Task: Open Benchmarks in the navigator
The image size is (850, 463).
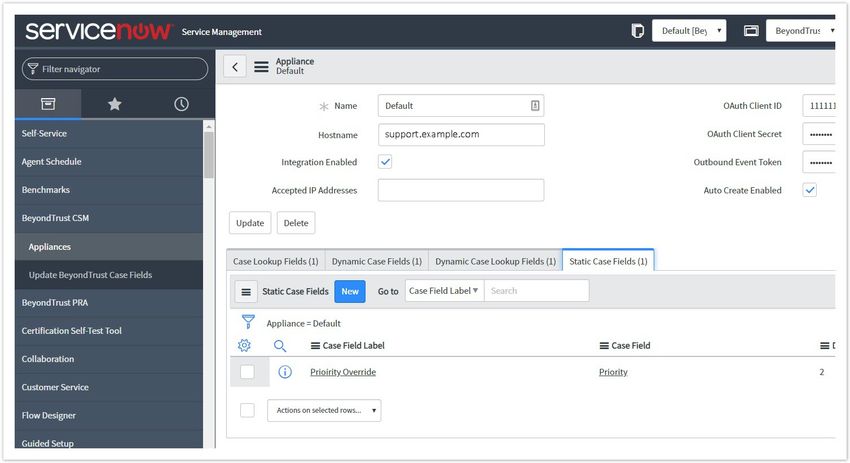Action: pos(108,190)
